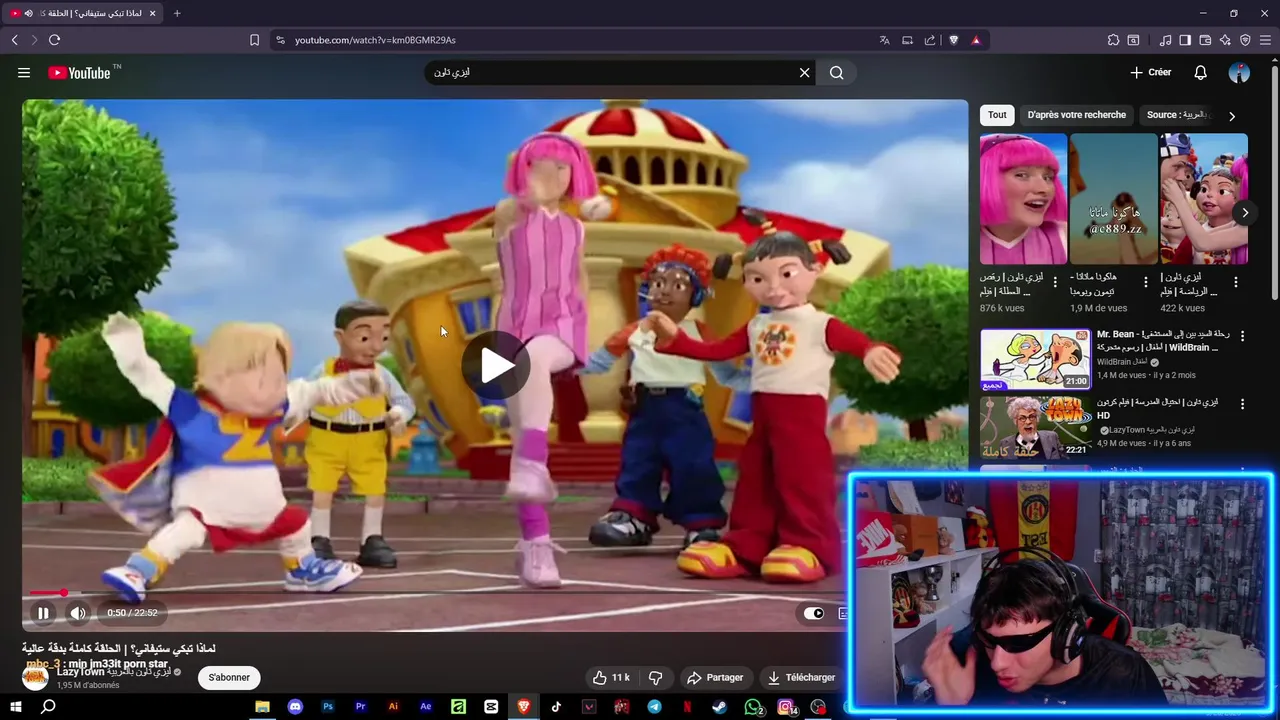Viewport: 1280px width, 720px height.
Task: Click the YouTube search magnifier button
Action: (x=837, y=73)
